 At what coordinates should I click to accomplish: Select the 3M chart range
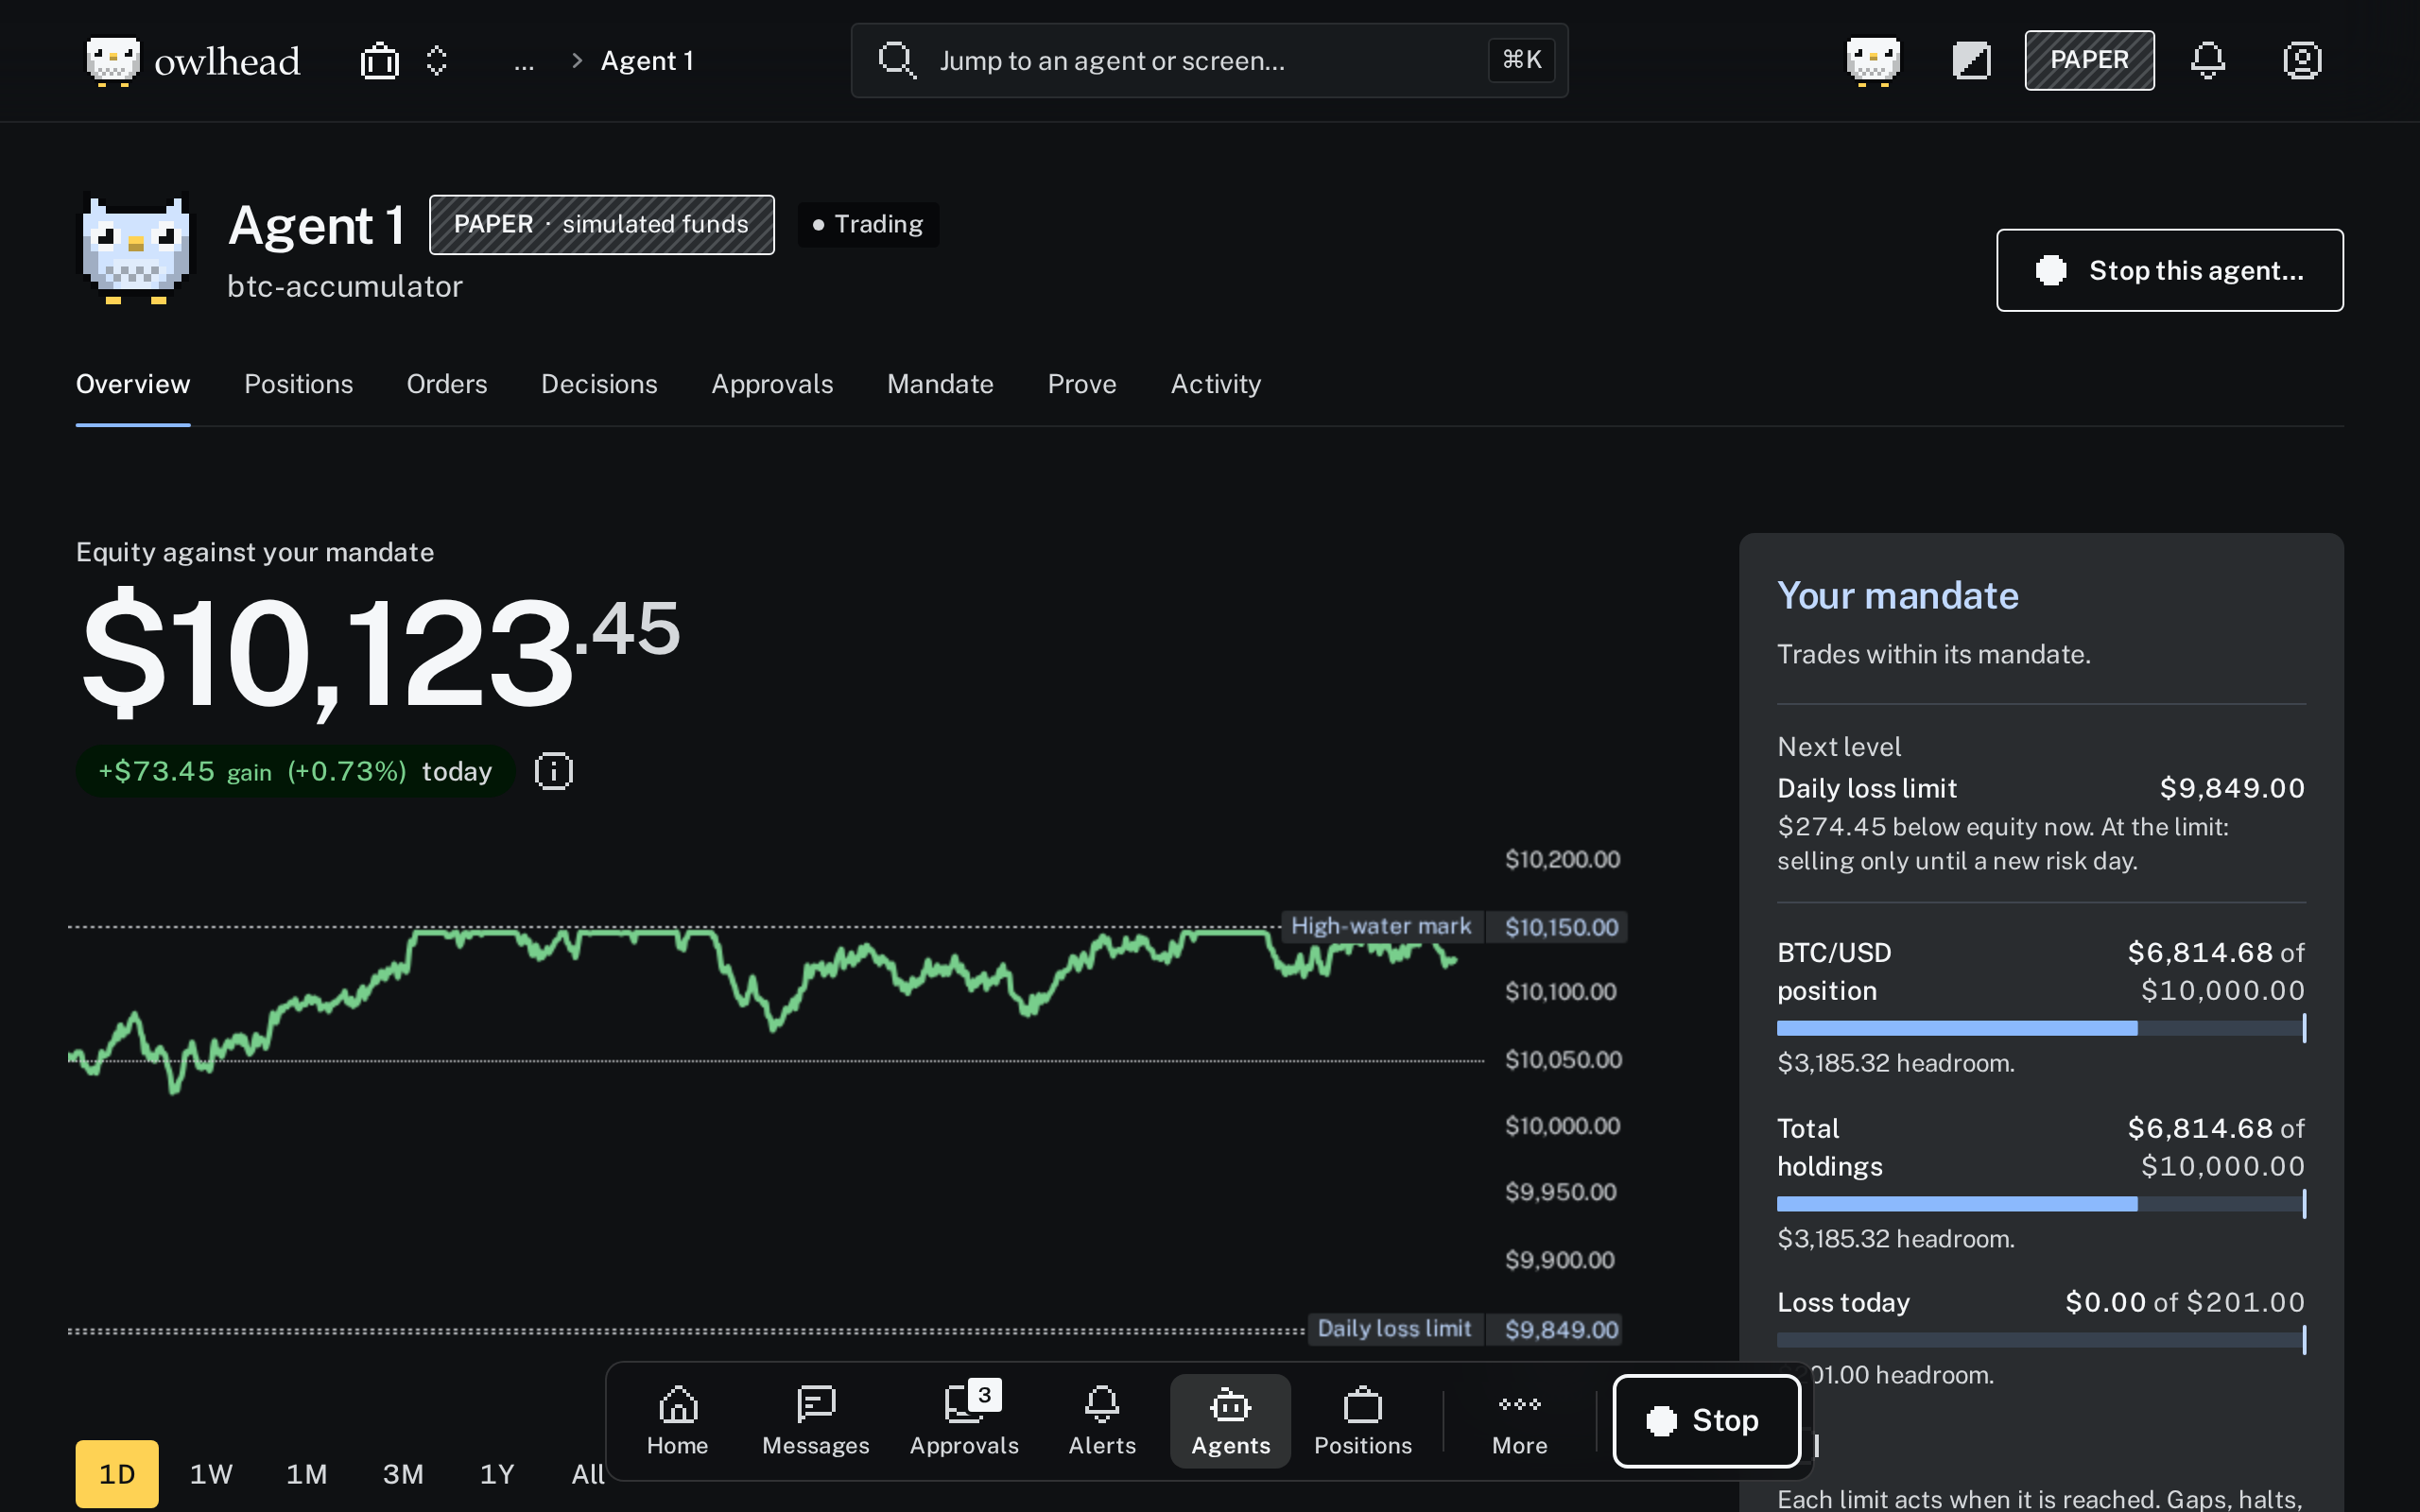click(x=403, y=1473)
